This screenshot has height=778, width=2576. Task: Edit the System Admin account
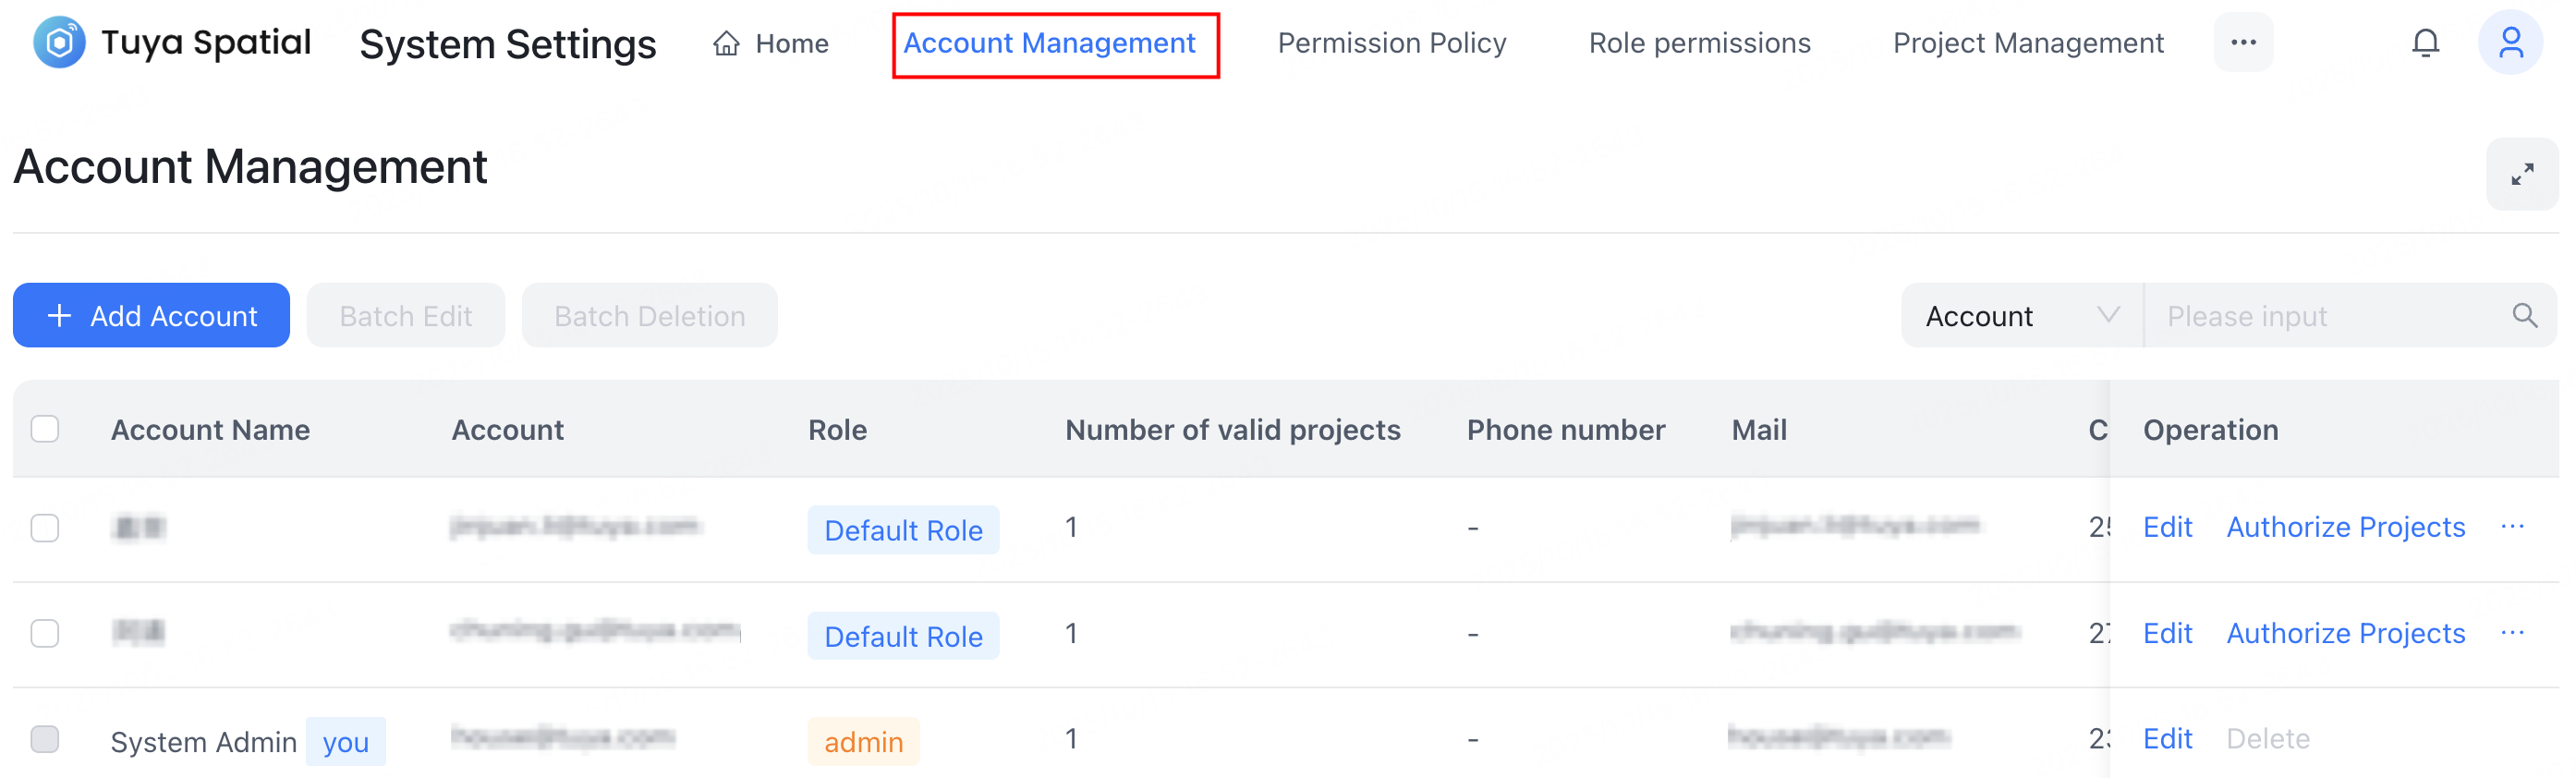pos(2167,739)
